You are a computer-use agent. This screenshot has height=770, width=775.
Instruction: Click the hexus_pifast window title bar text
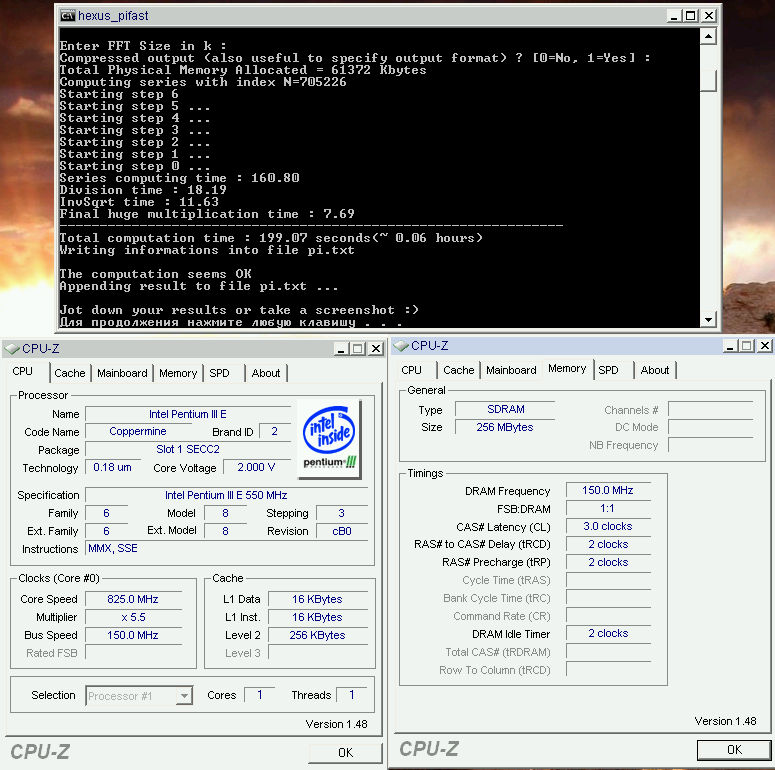(x=113, y=16)
